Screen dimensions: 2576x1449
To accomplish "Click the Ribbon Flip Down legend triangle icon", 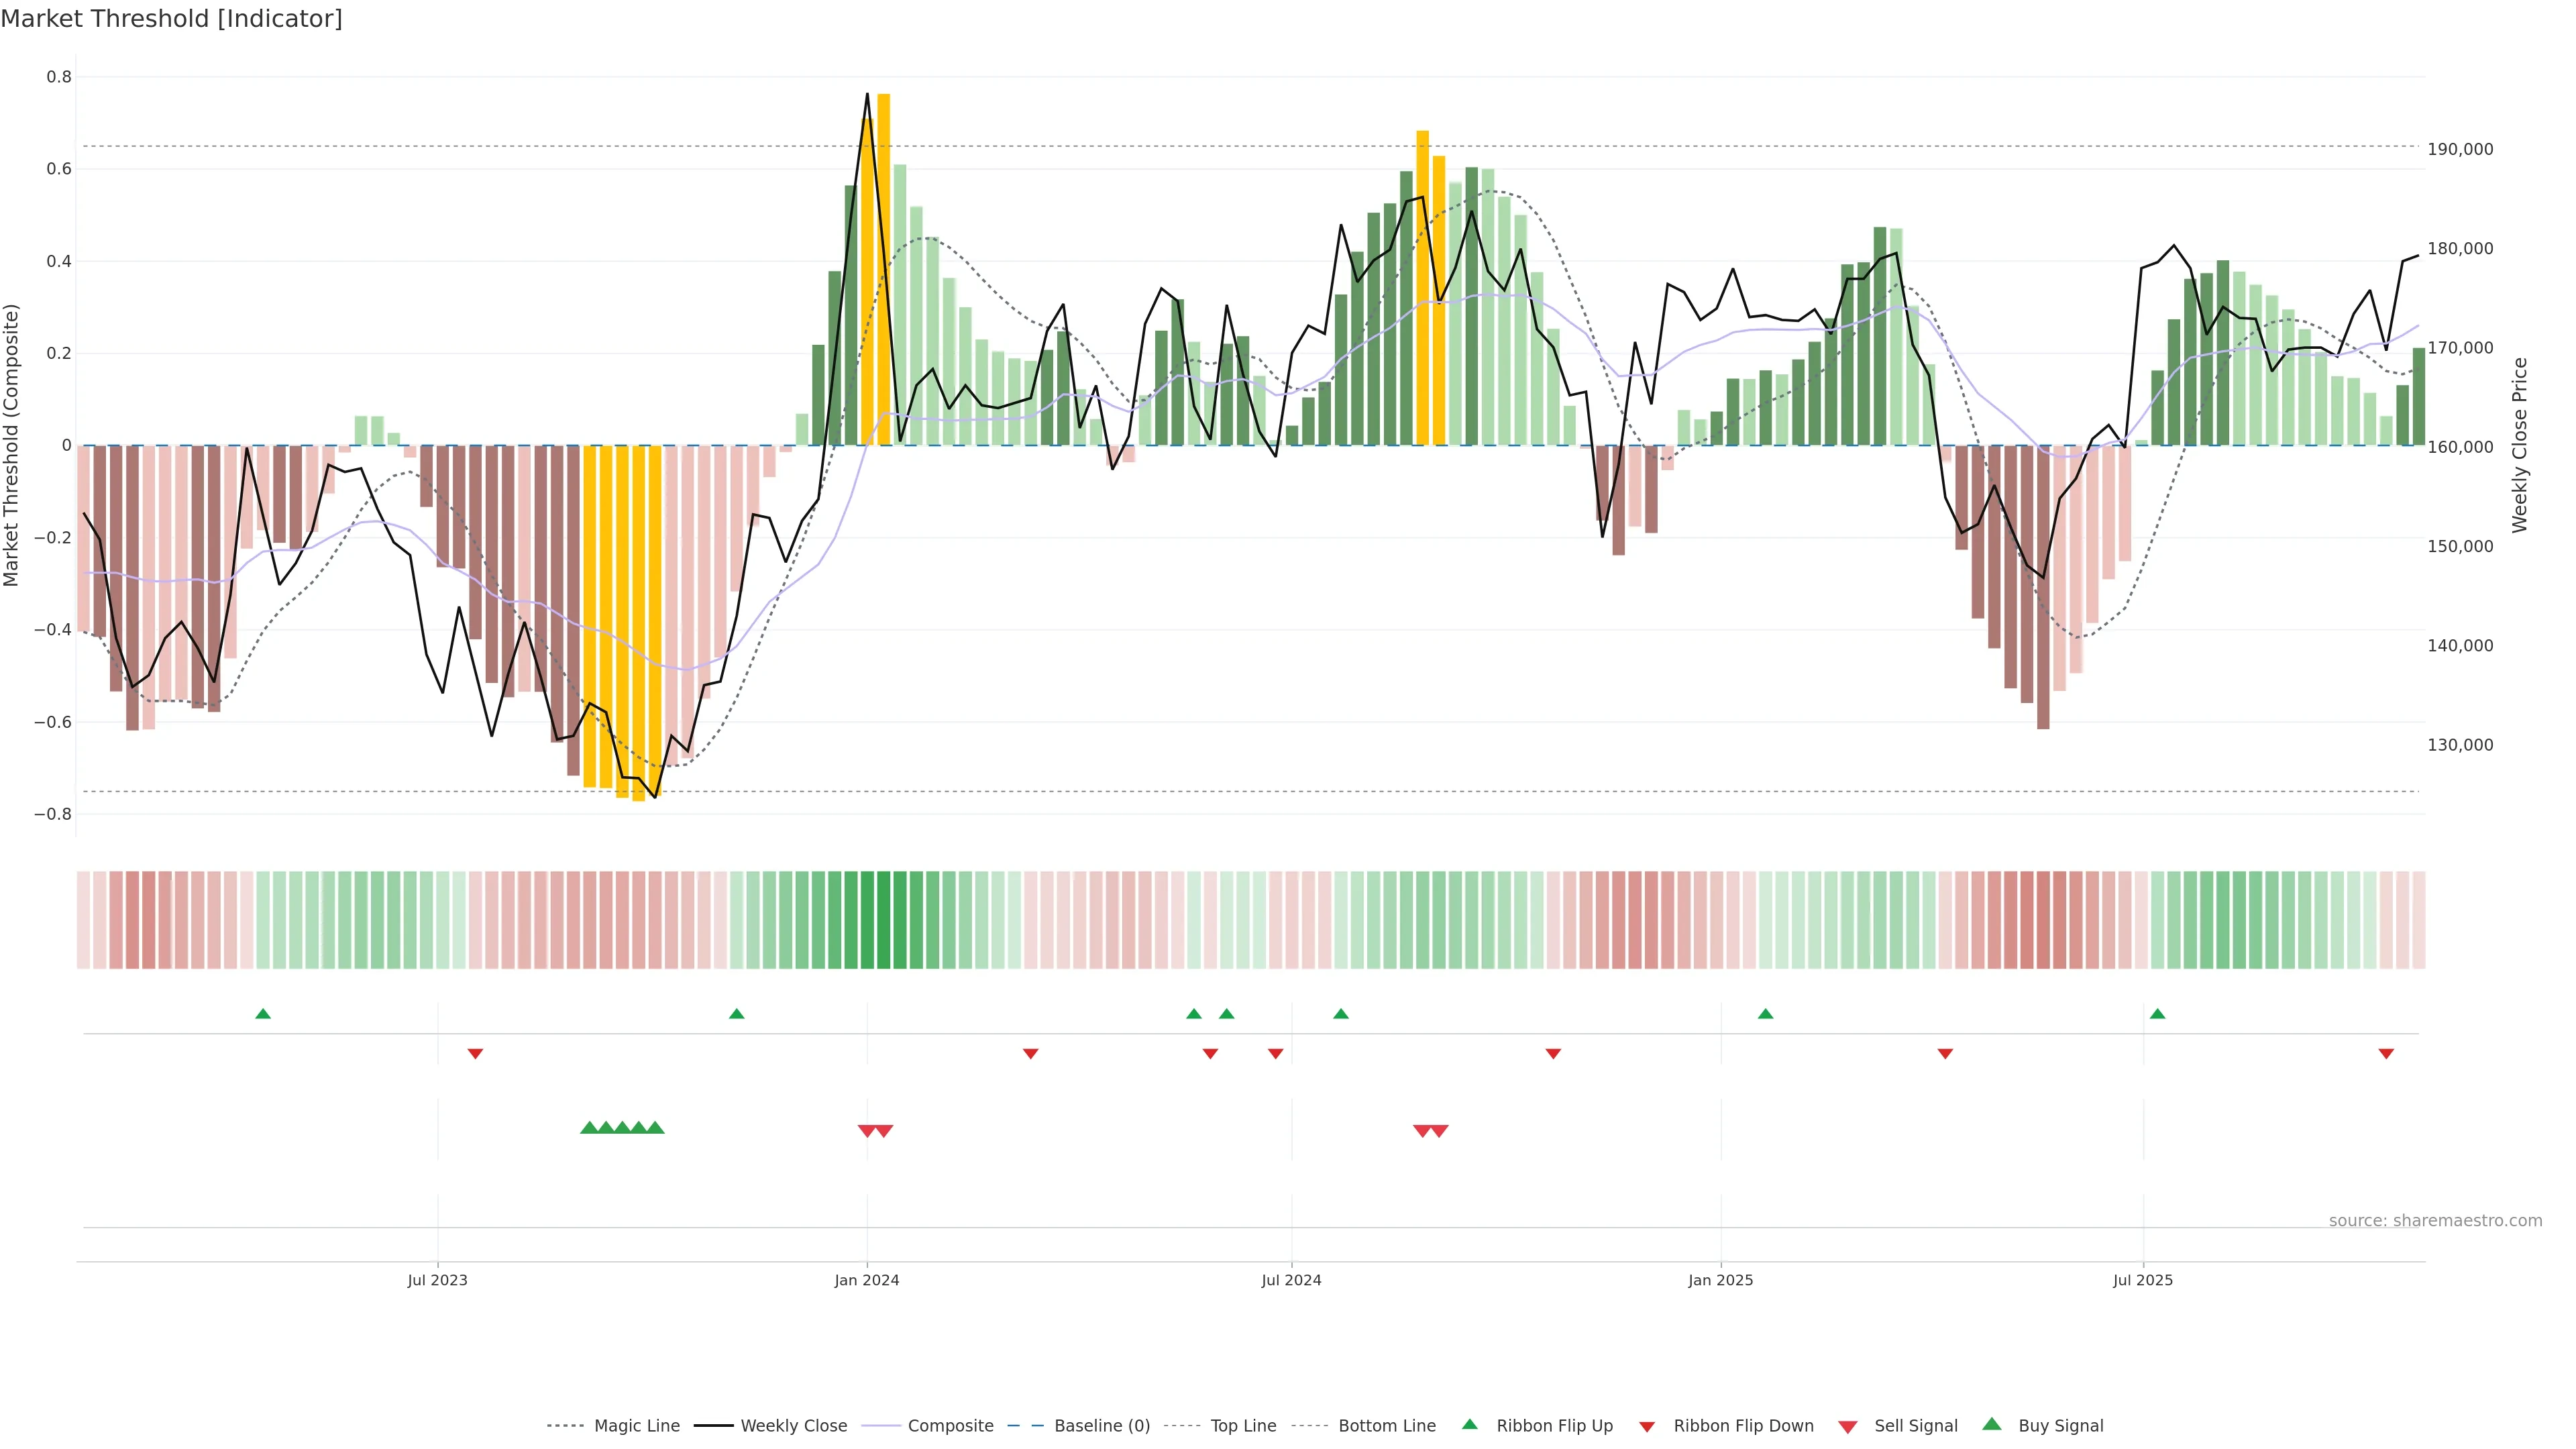I will coord(1647,1427).
